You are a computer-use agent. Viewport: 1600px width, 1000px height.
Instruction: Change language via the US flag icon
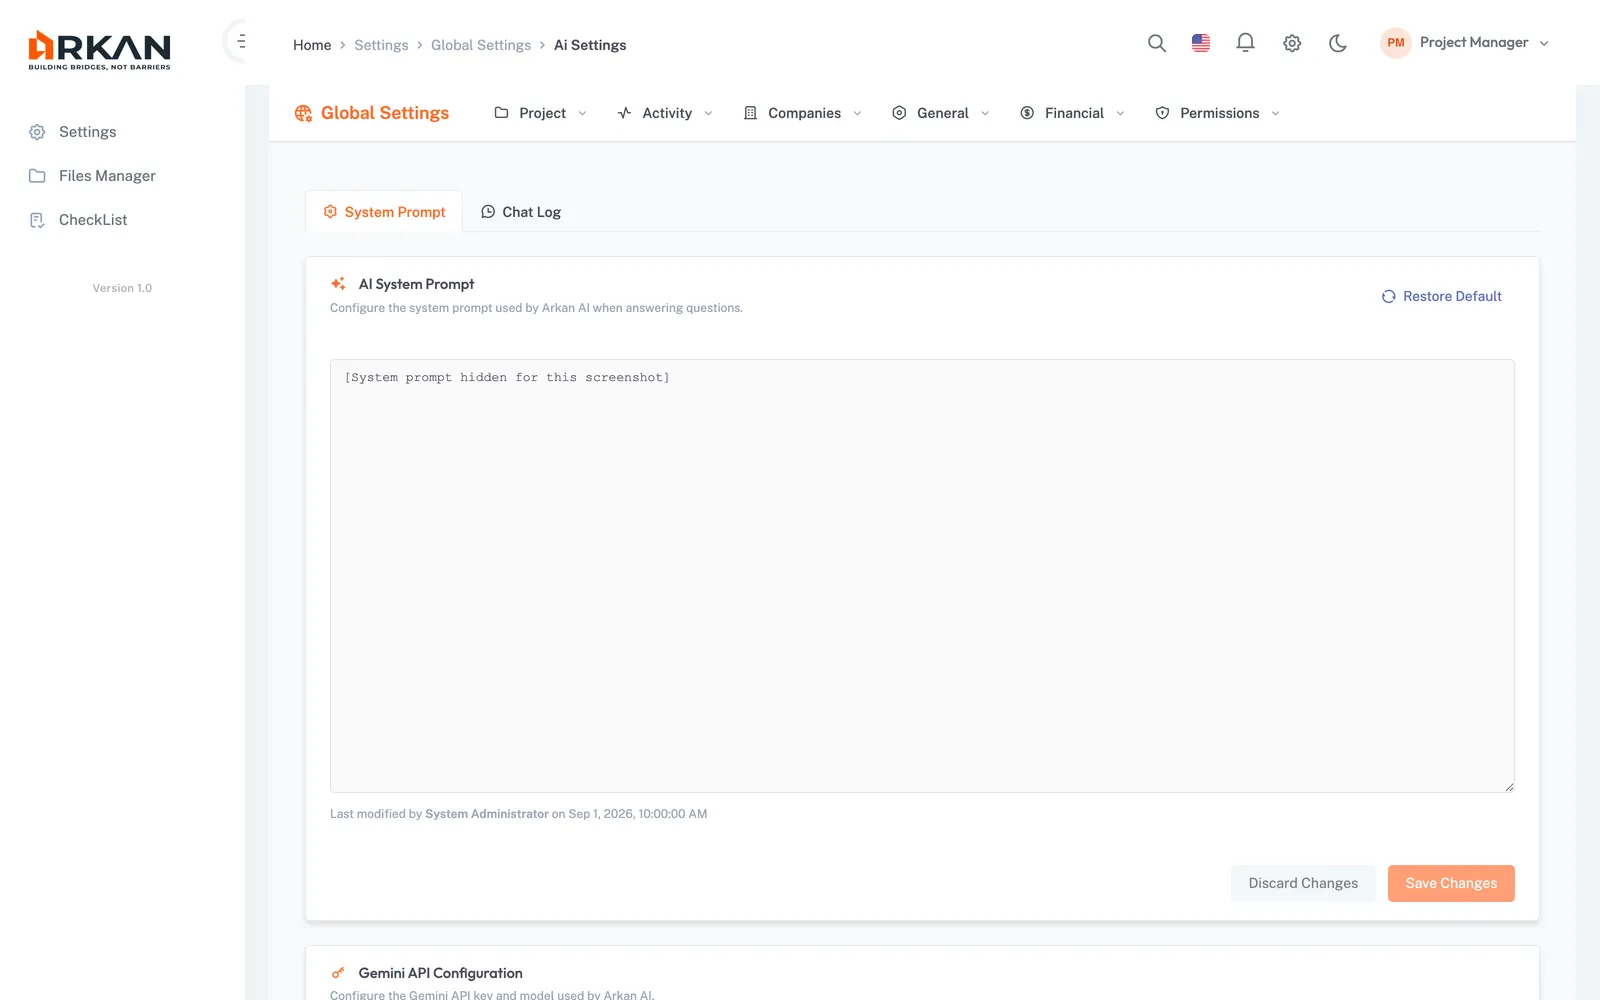[x=1201, y=43]
